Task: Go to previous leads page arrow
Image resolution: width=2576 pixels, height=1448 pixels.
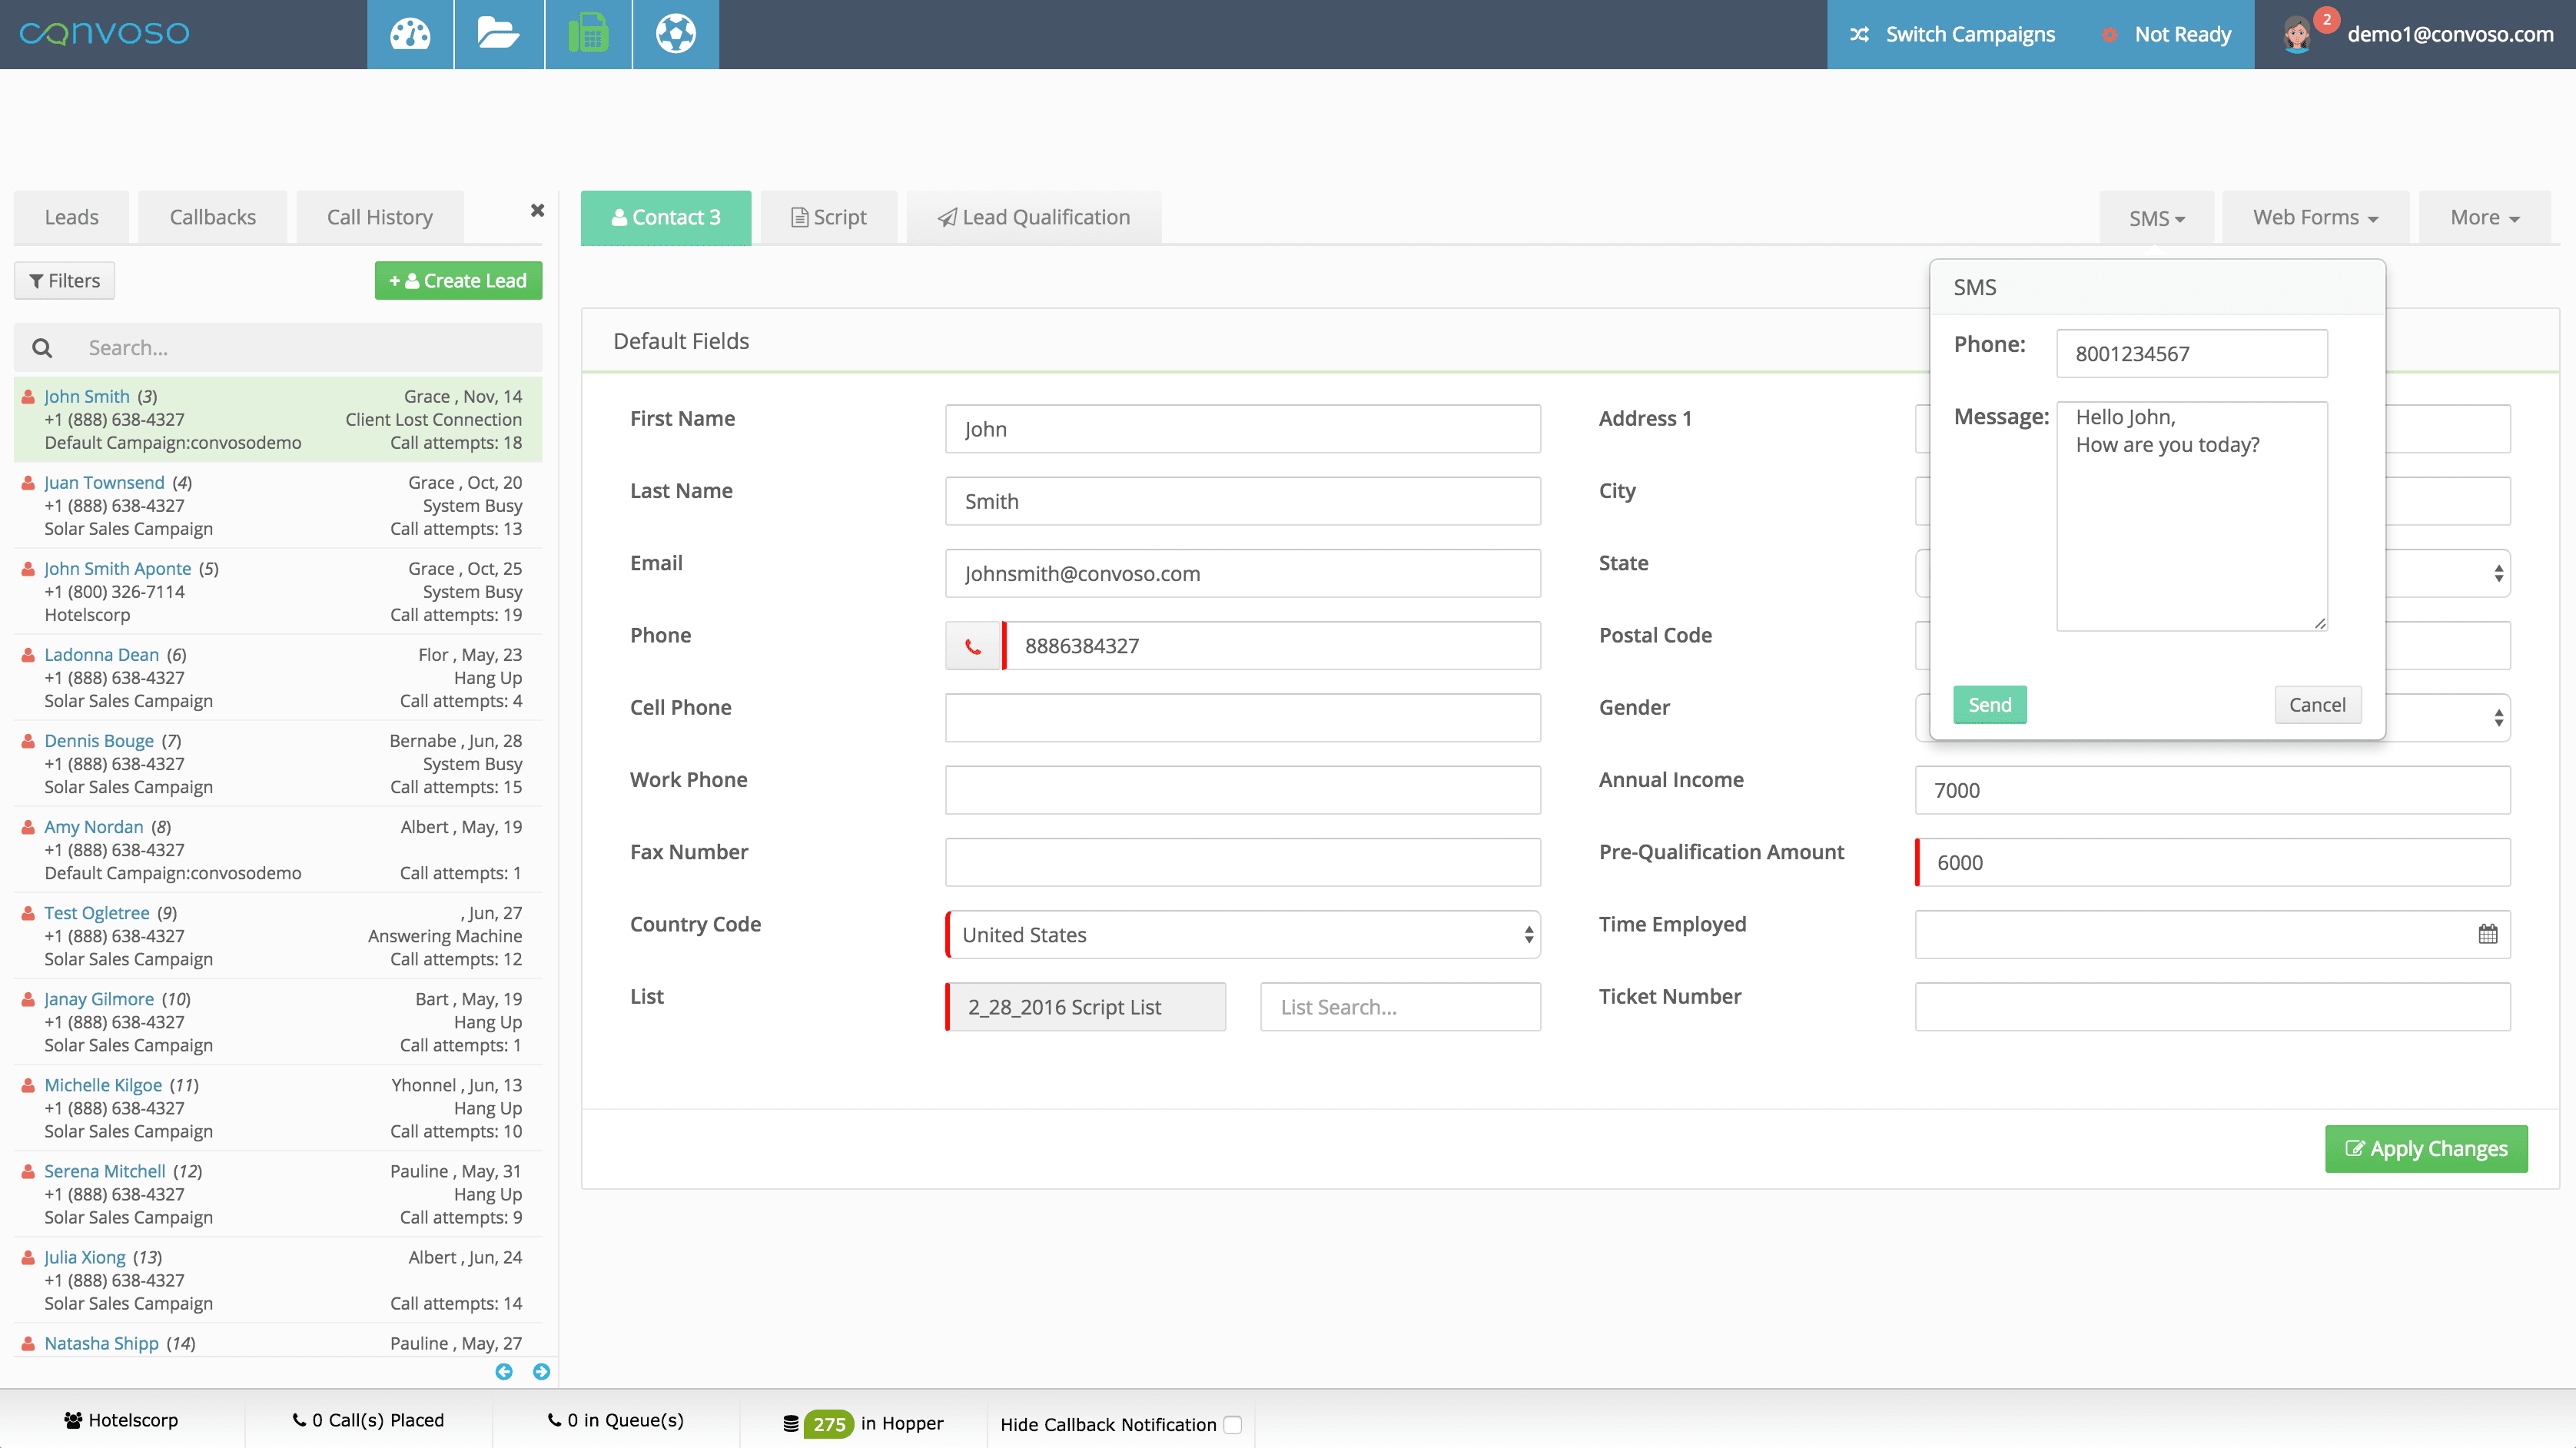Action: coord(504,1371)
